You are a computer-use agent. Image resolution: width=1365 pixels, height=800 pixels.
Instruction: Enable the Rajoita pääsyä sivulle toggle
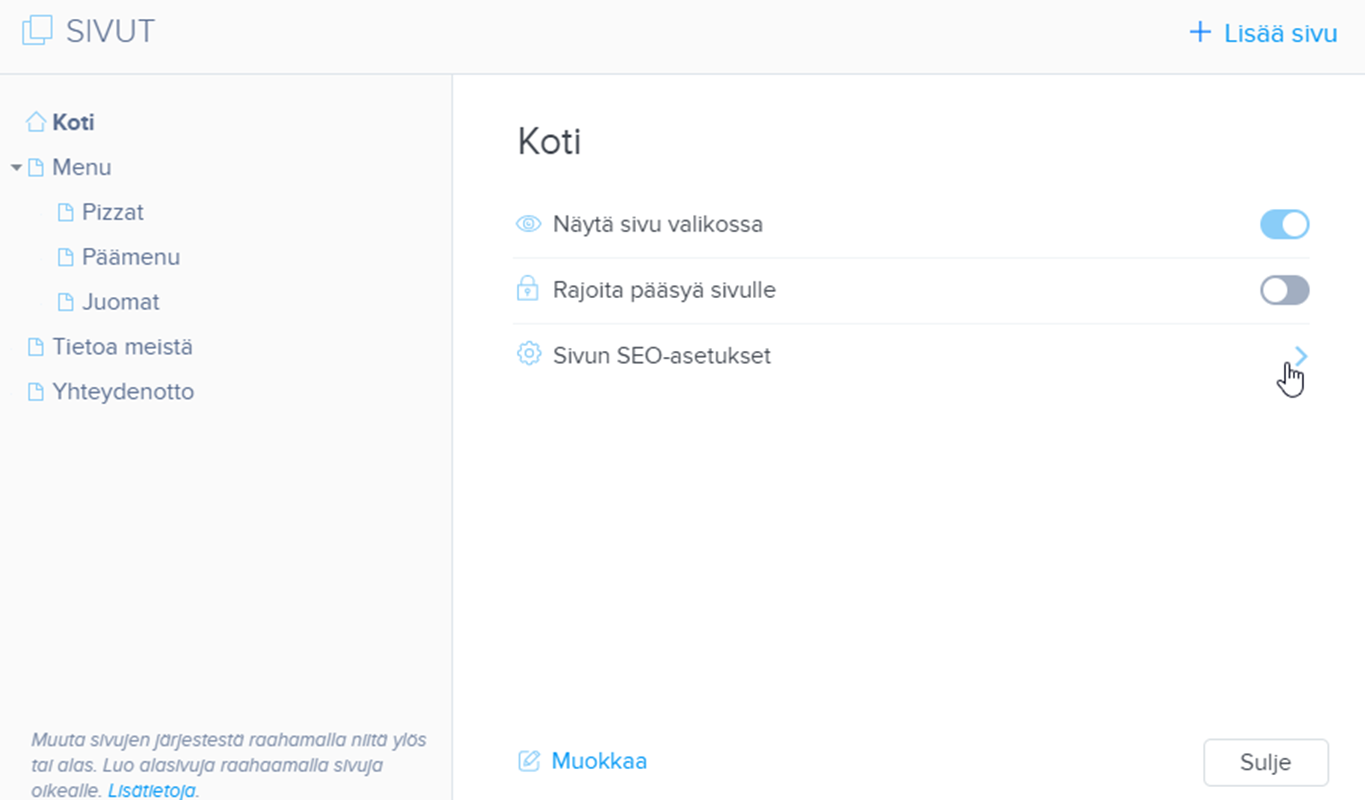[x=1284, y=290]
